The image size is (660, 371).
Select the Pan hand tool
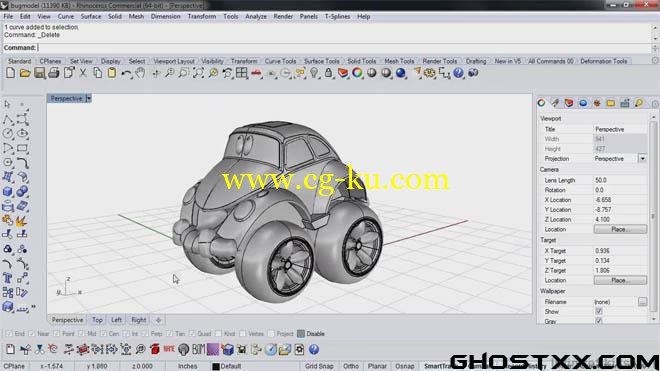(140, 73)
